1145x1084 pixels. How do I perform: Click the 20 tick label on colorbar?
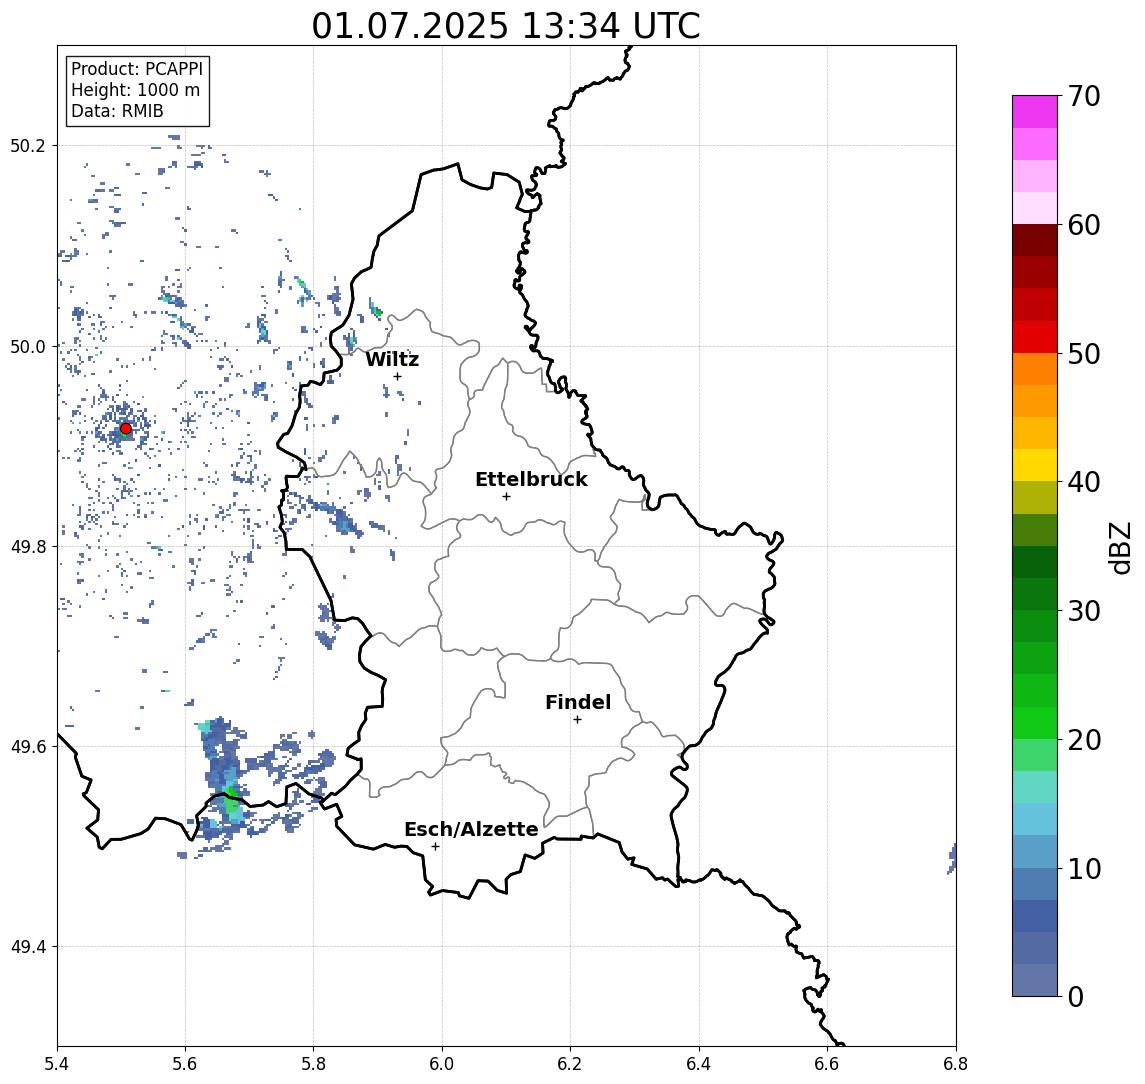pos(1084,740)
